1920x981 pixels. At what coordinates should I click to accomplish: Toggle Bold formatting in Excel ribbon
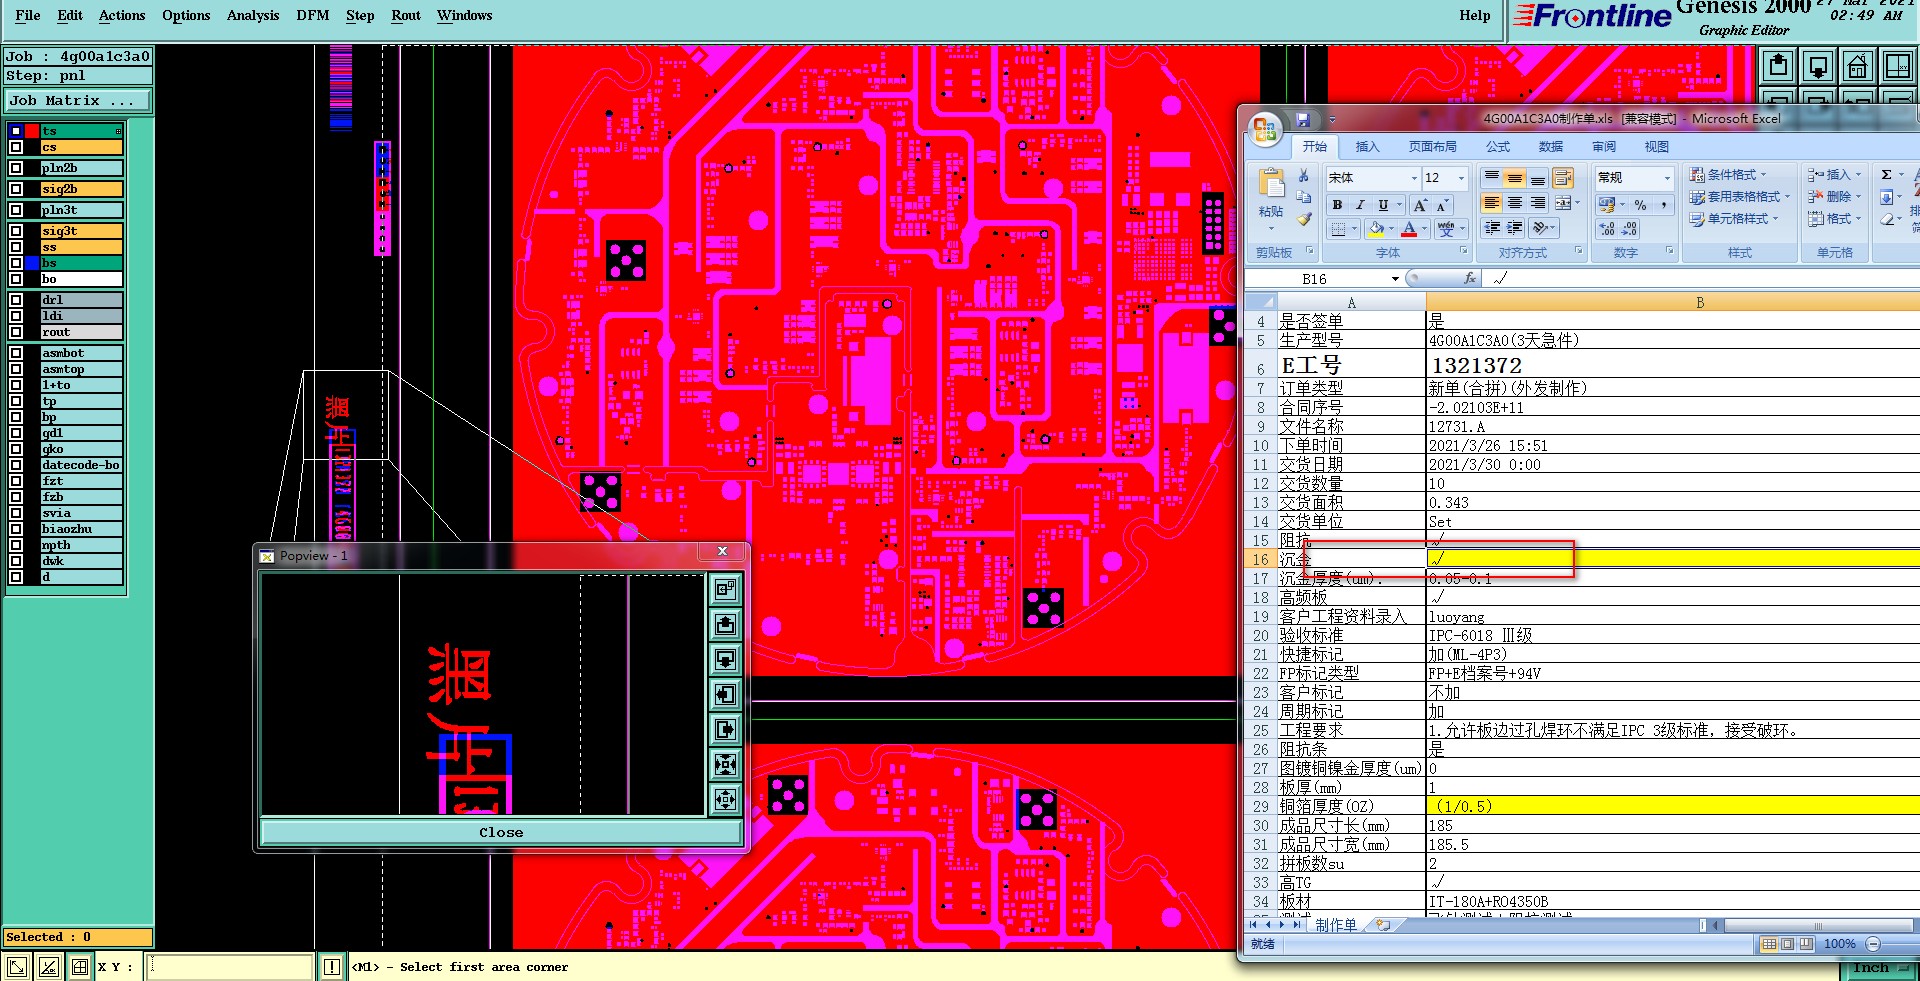tap(1337, 205)
